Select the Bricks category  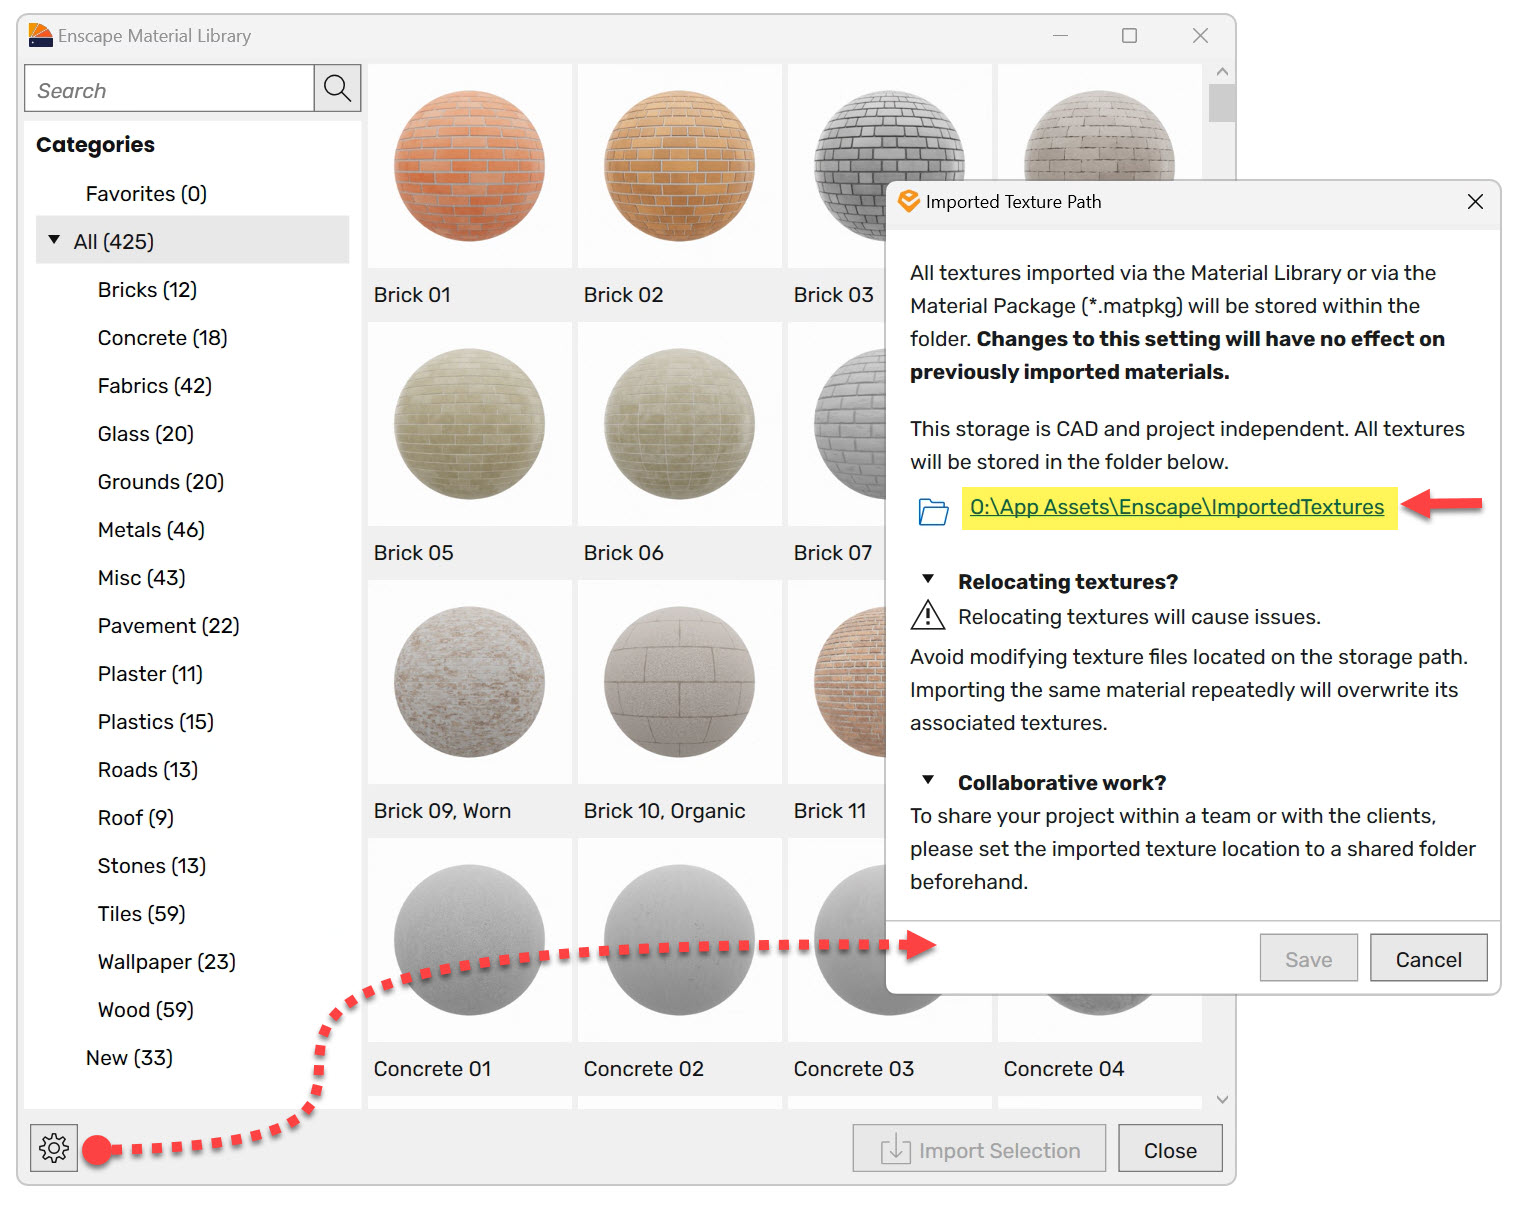click(146, 289)
